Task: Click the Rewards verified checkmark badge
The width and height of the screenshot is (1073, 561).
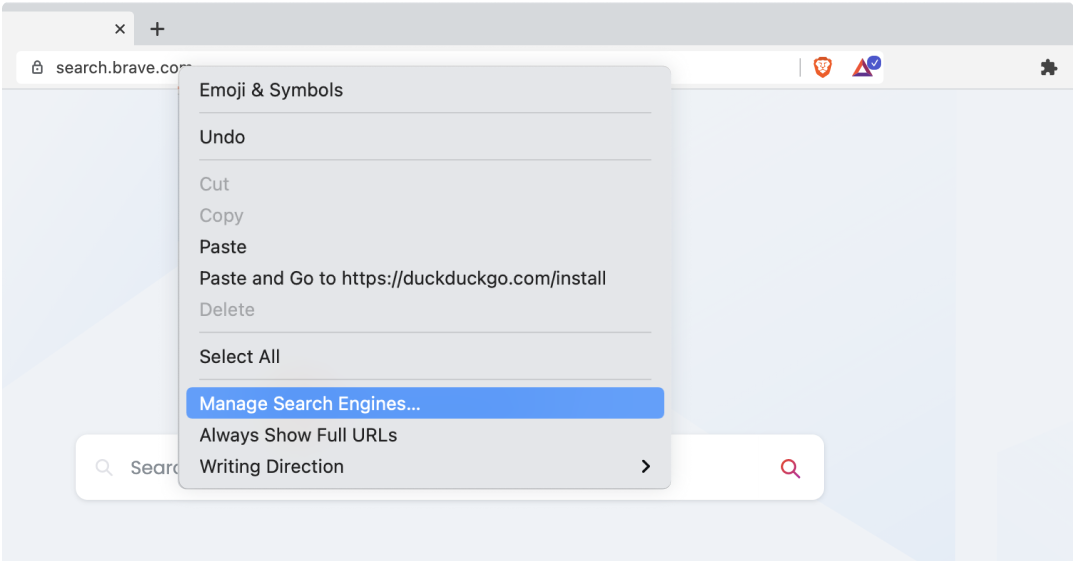Action: (874, 63)
